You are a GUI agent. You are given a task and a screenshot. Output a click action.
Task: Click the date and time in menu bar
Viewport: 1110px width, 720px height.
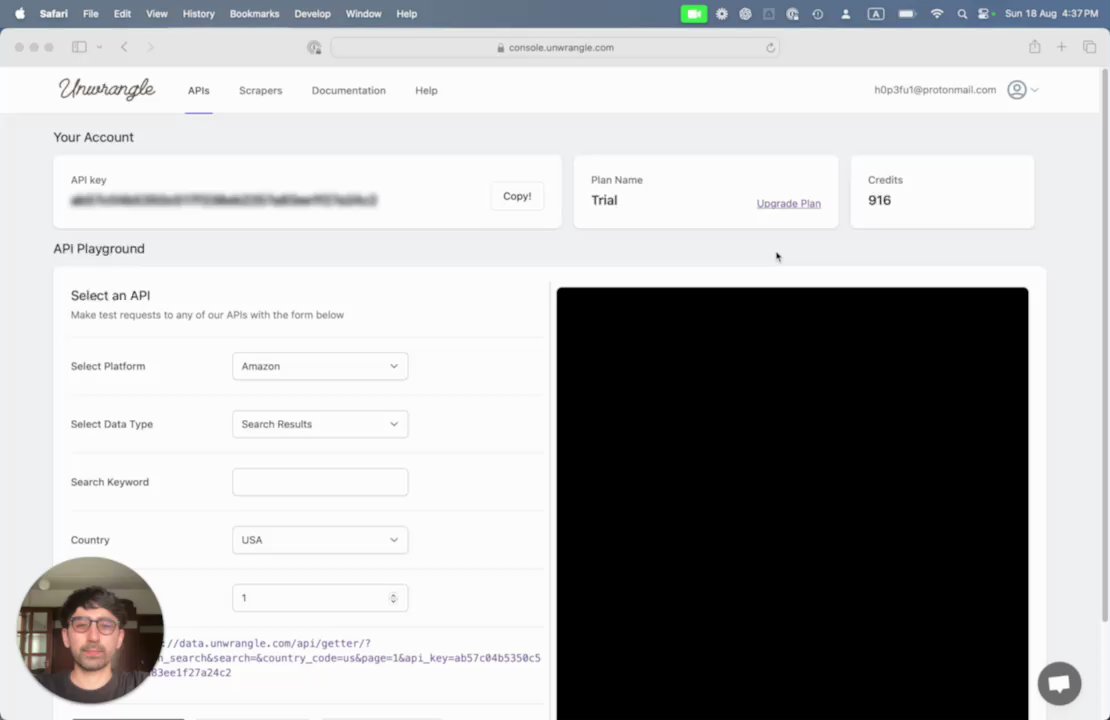(1051, 13)
